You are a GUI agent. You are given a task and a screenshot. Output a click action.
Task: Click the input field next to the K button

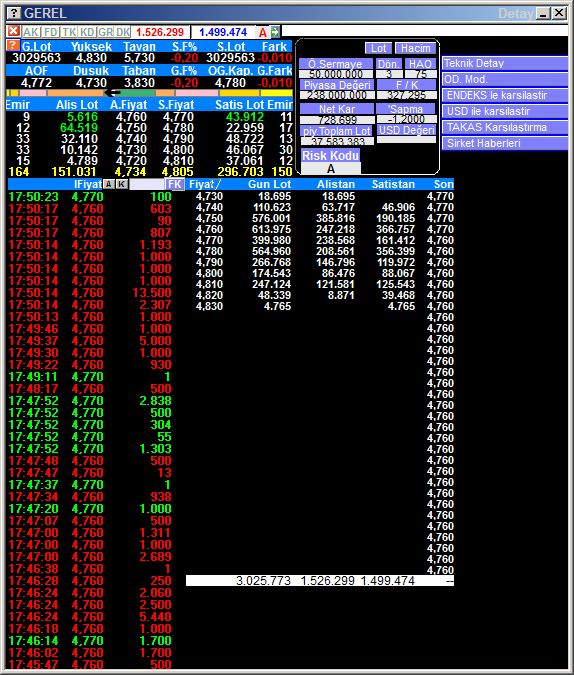147,184
